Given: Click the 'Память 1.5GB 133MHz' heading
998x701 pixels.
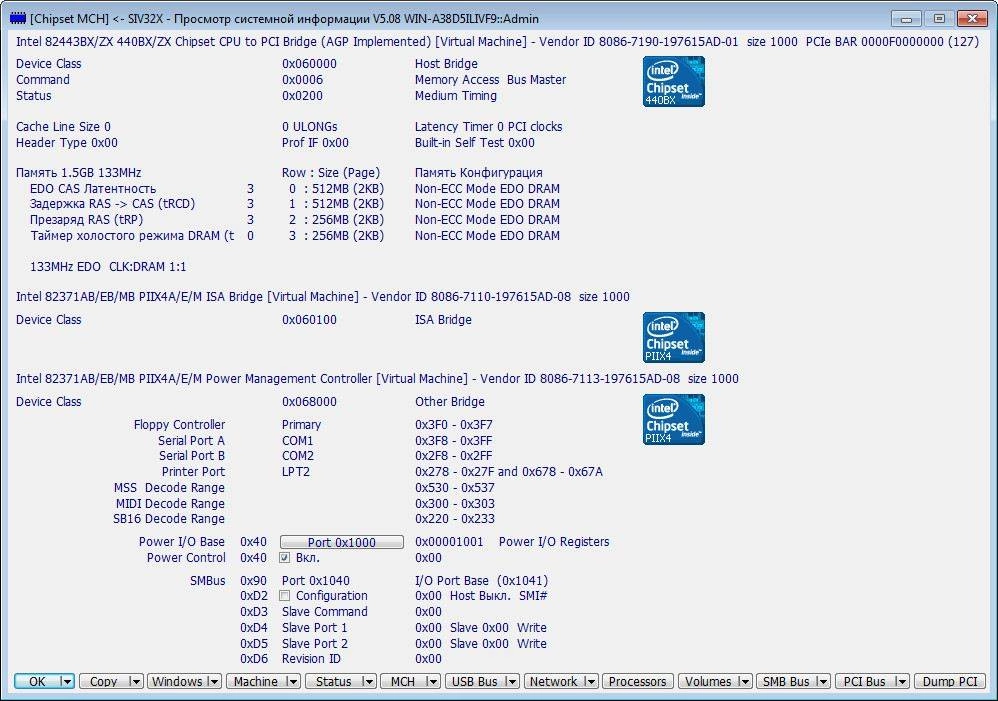Looking at the screenshot, I should [78, 173].
